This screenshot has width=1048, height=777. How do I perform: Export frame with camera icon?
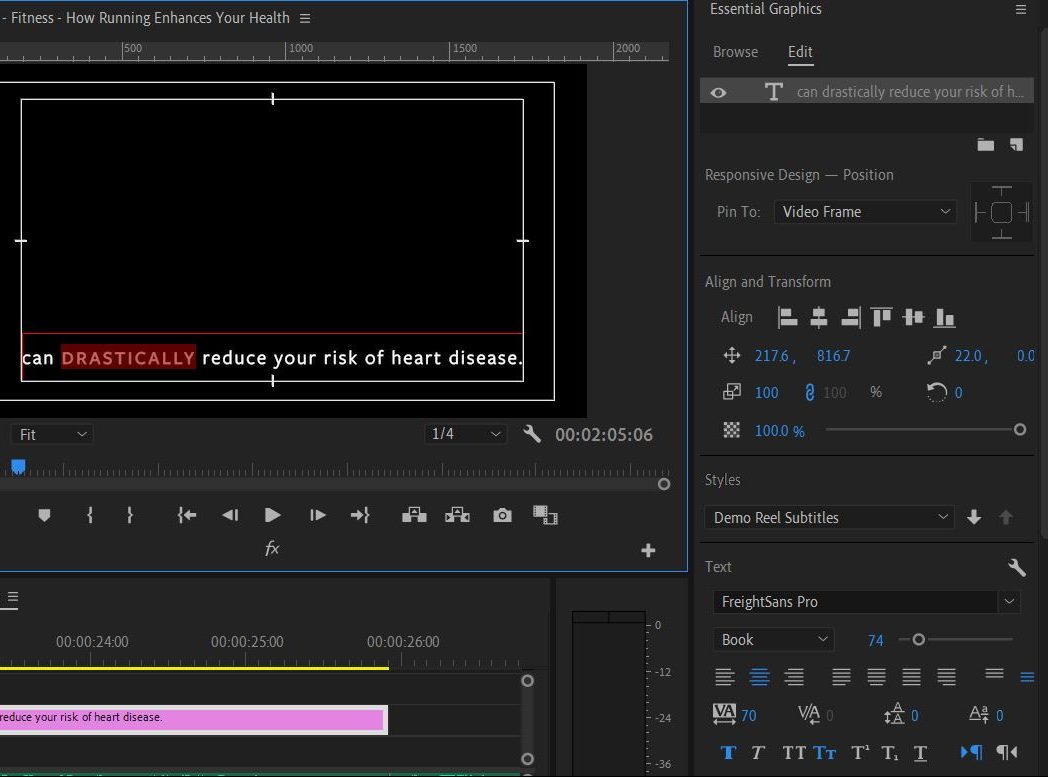click(502, 515)
